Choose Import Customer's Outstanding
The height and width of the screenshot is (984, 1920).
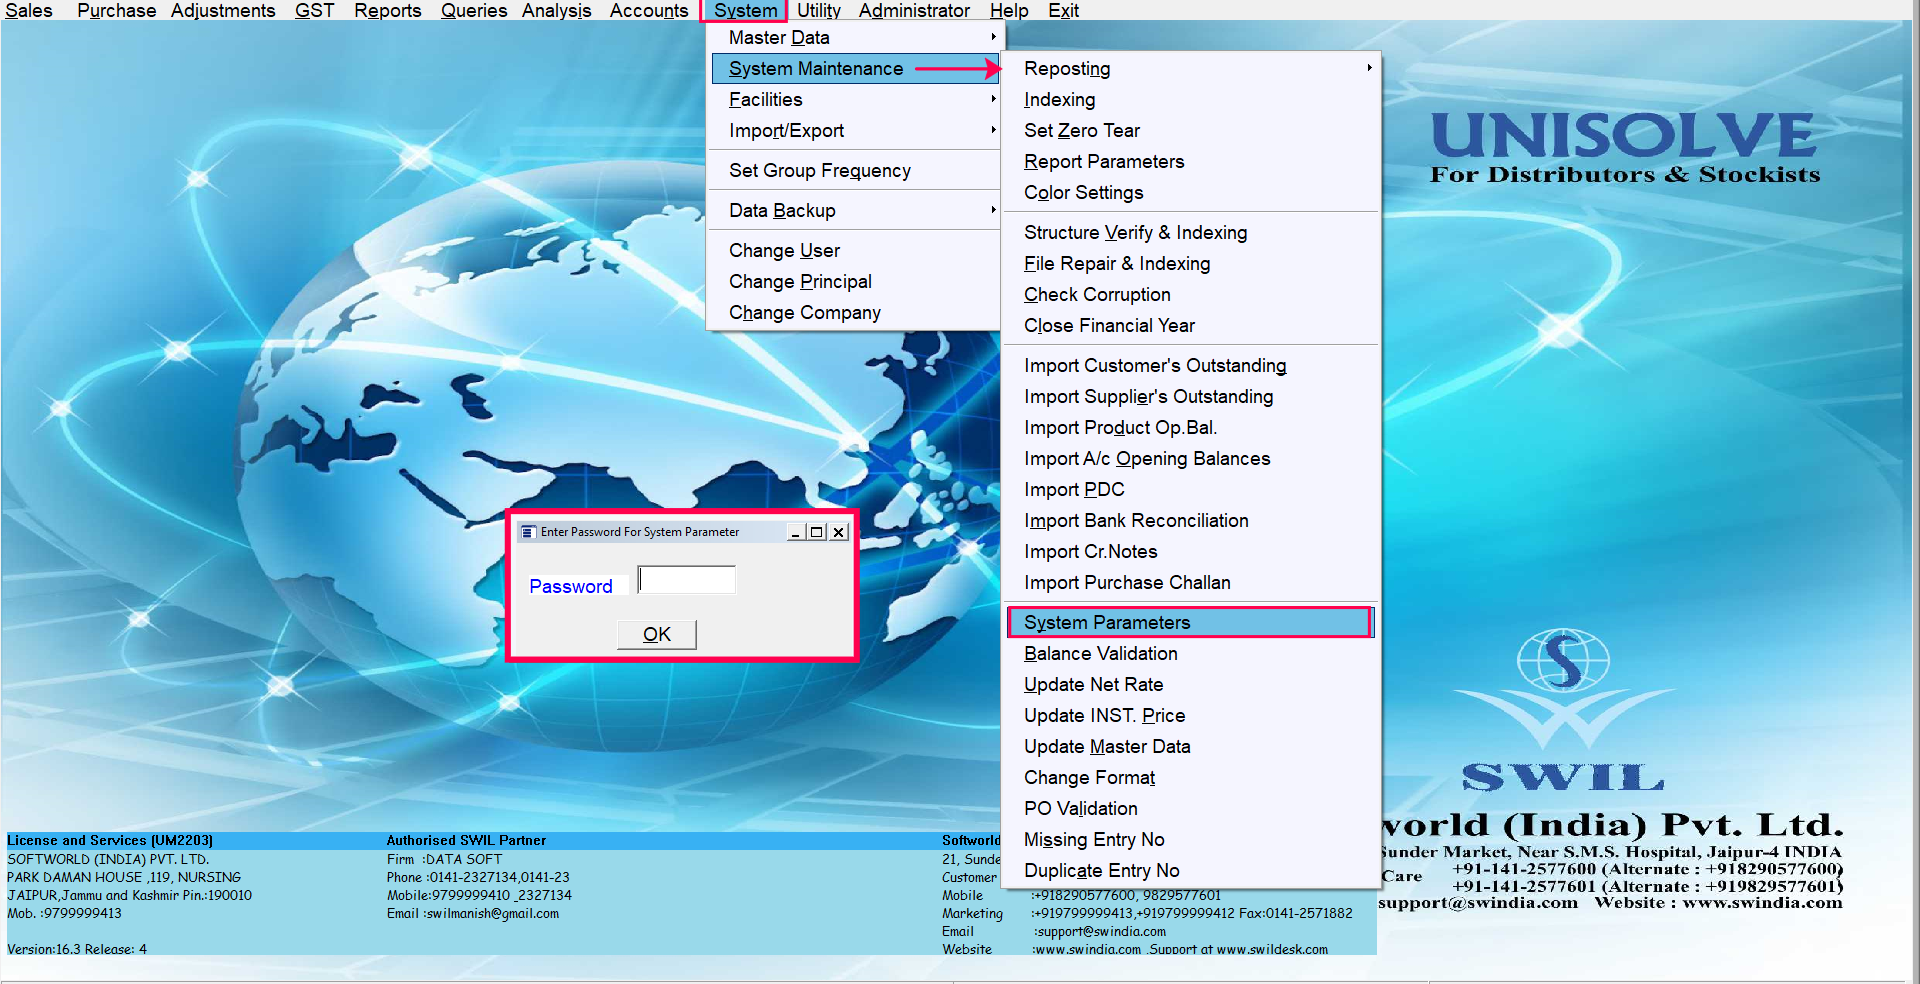click(x=1191, y=365)
